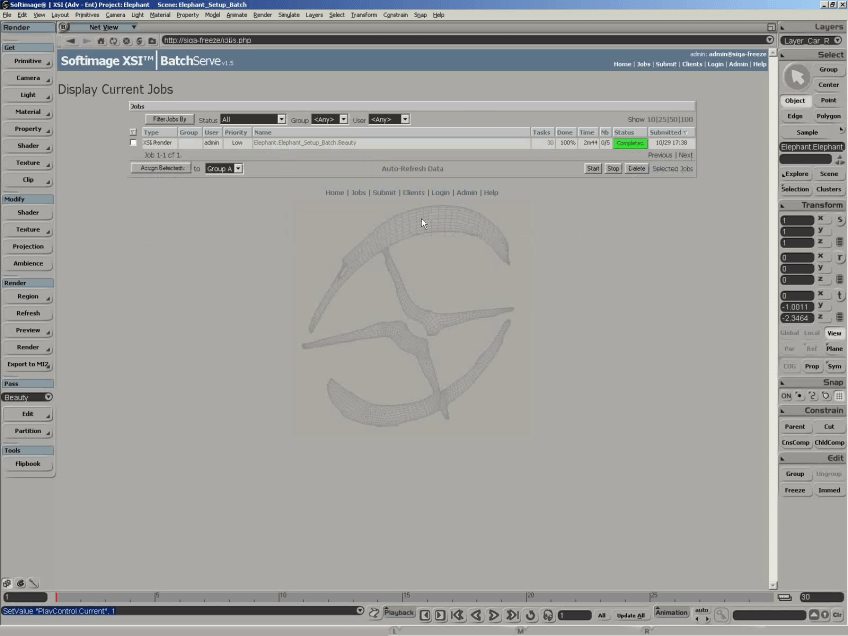This screenshot has width=848, height=636.
Task: Click the Submit link in header navigation
Action: click(x=665, y=64)
